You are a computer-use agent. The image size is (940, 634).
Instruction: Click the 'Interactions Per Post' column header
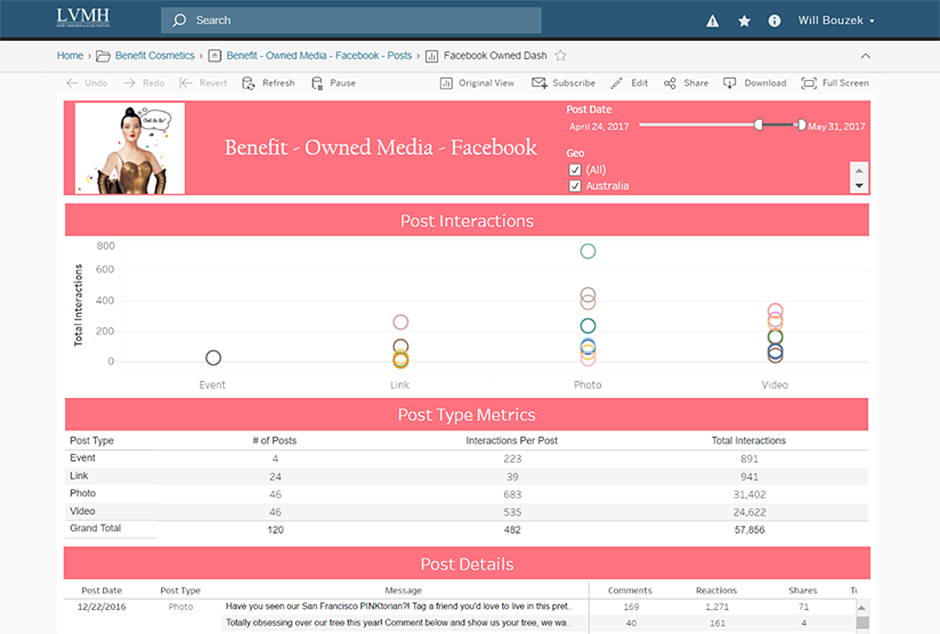[x=512, y=440]
